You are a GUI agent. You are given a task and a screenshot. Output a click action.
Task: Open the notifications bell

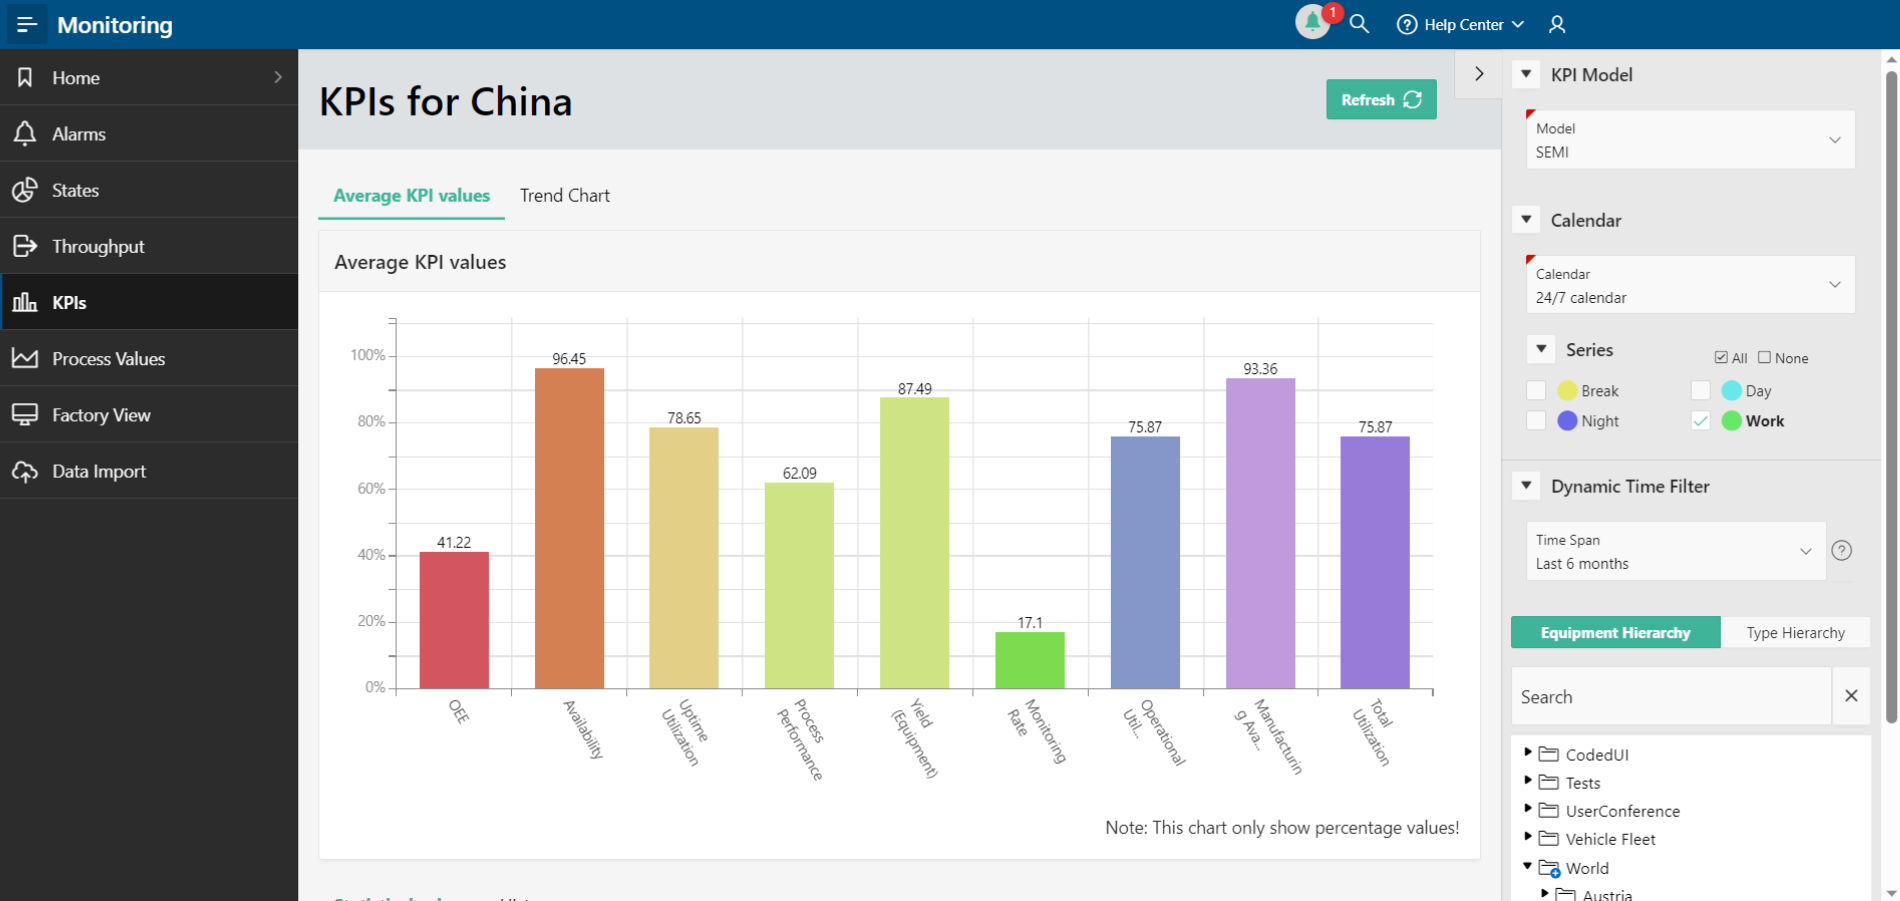(1312, 22)
